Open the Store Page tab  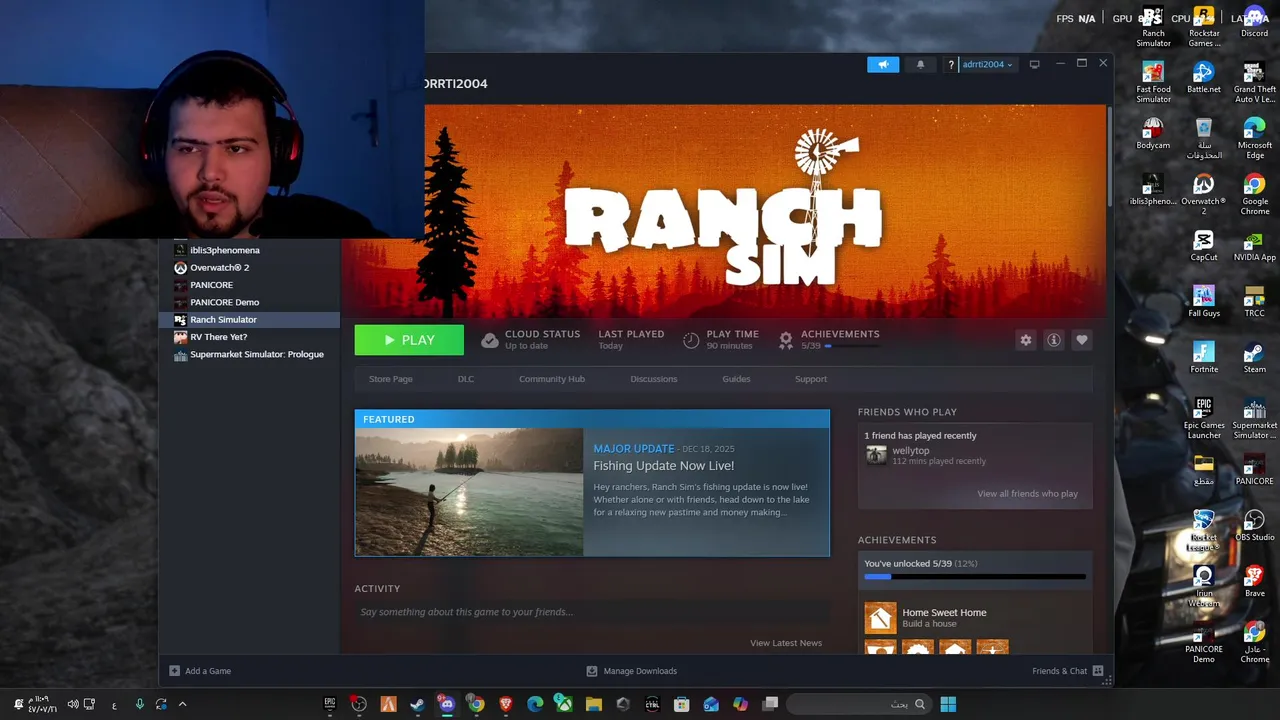[x=391, y=379]
